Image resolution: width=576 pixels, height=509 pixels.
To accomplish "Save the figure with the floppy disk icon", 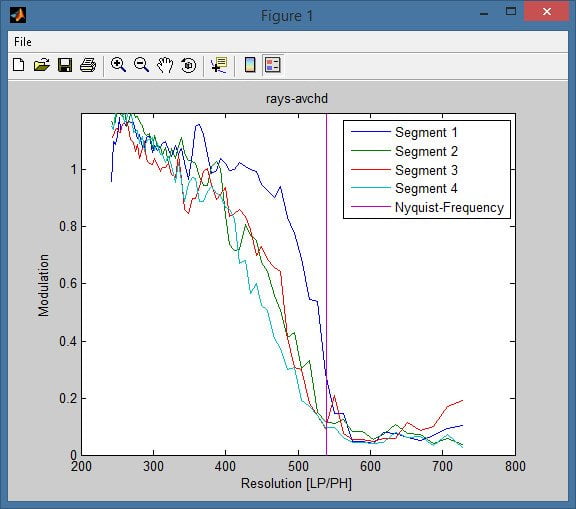I will 65,65.
